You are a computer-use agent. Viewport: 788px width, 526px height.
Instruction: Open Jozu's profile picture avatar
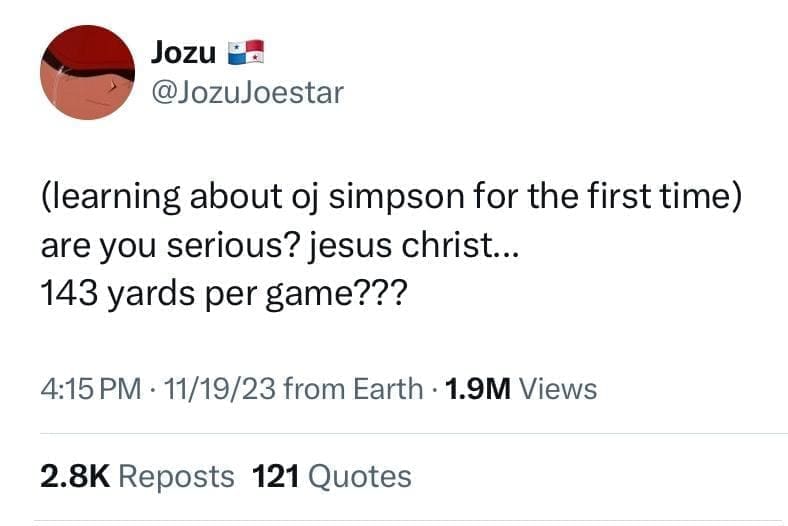(87, 73)
